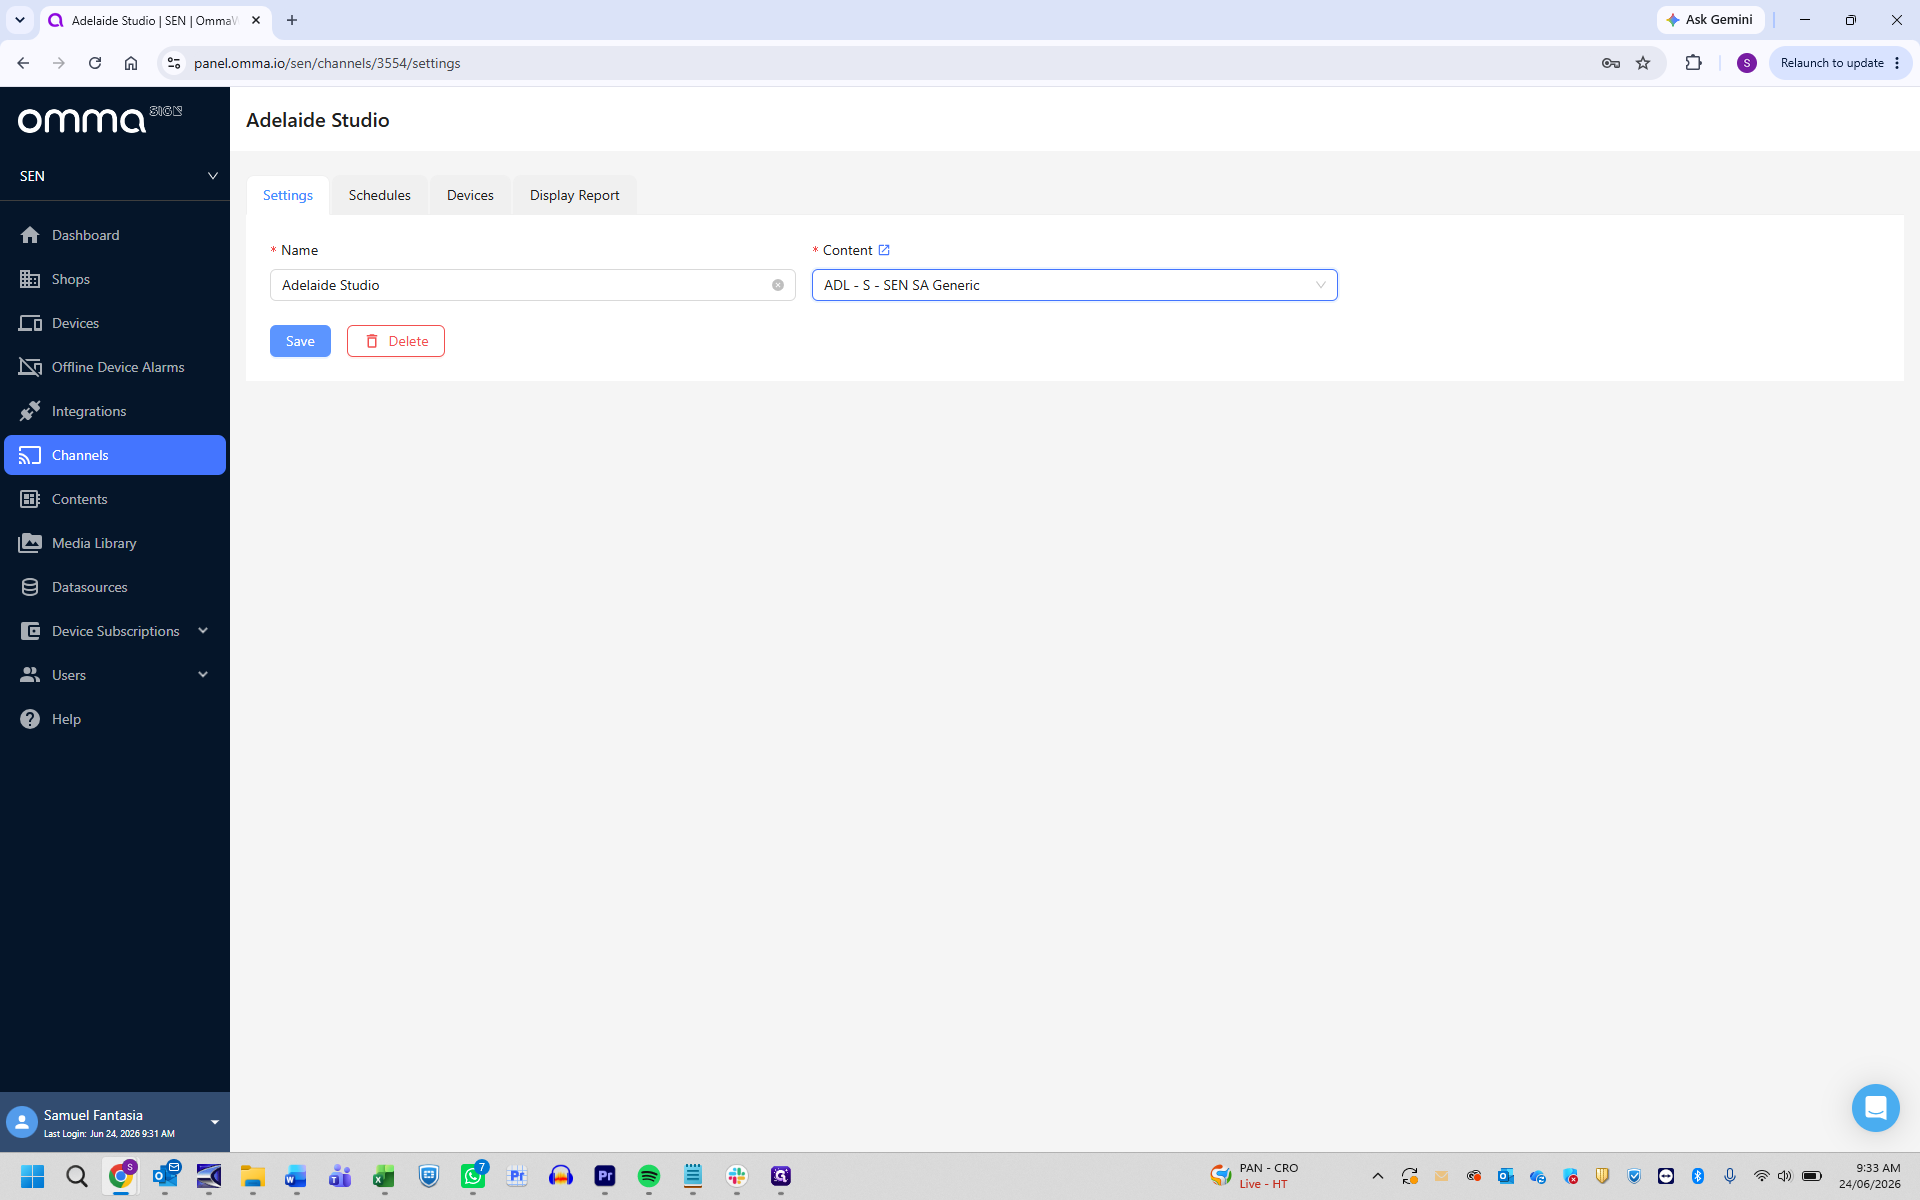Open the PAN - CRO live score widget
This screenshot has height=1200, width=1920.
click(1255, 1176)
